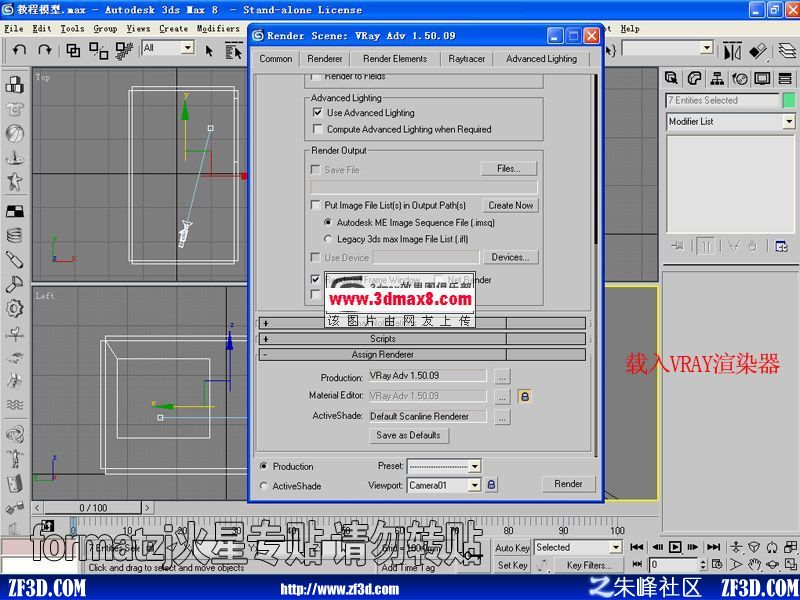This screenshot has height=600, width=800.
Task: Select the Field-of-View navigation tool
Action: click(736, 564)
